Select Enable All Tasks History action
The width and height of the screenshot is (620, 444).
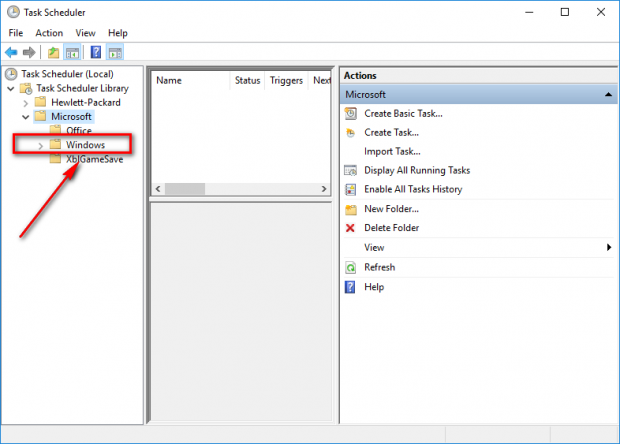click(413, 189)
